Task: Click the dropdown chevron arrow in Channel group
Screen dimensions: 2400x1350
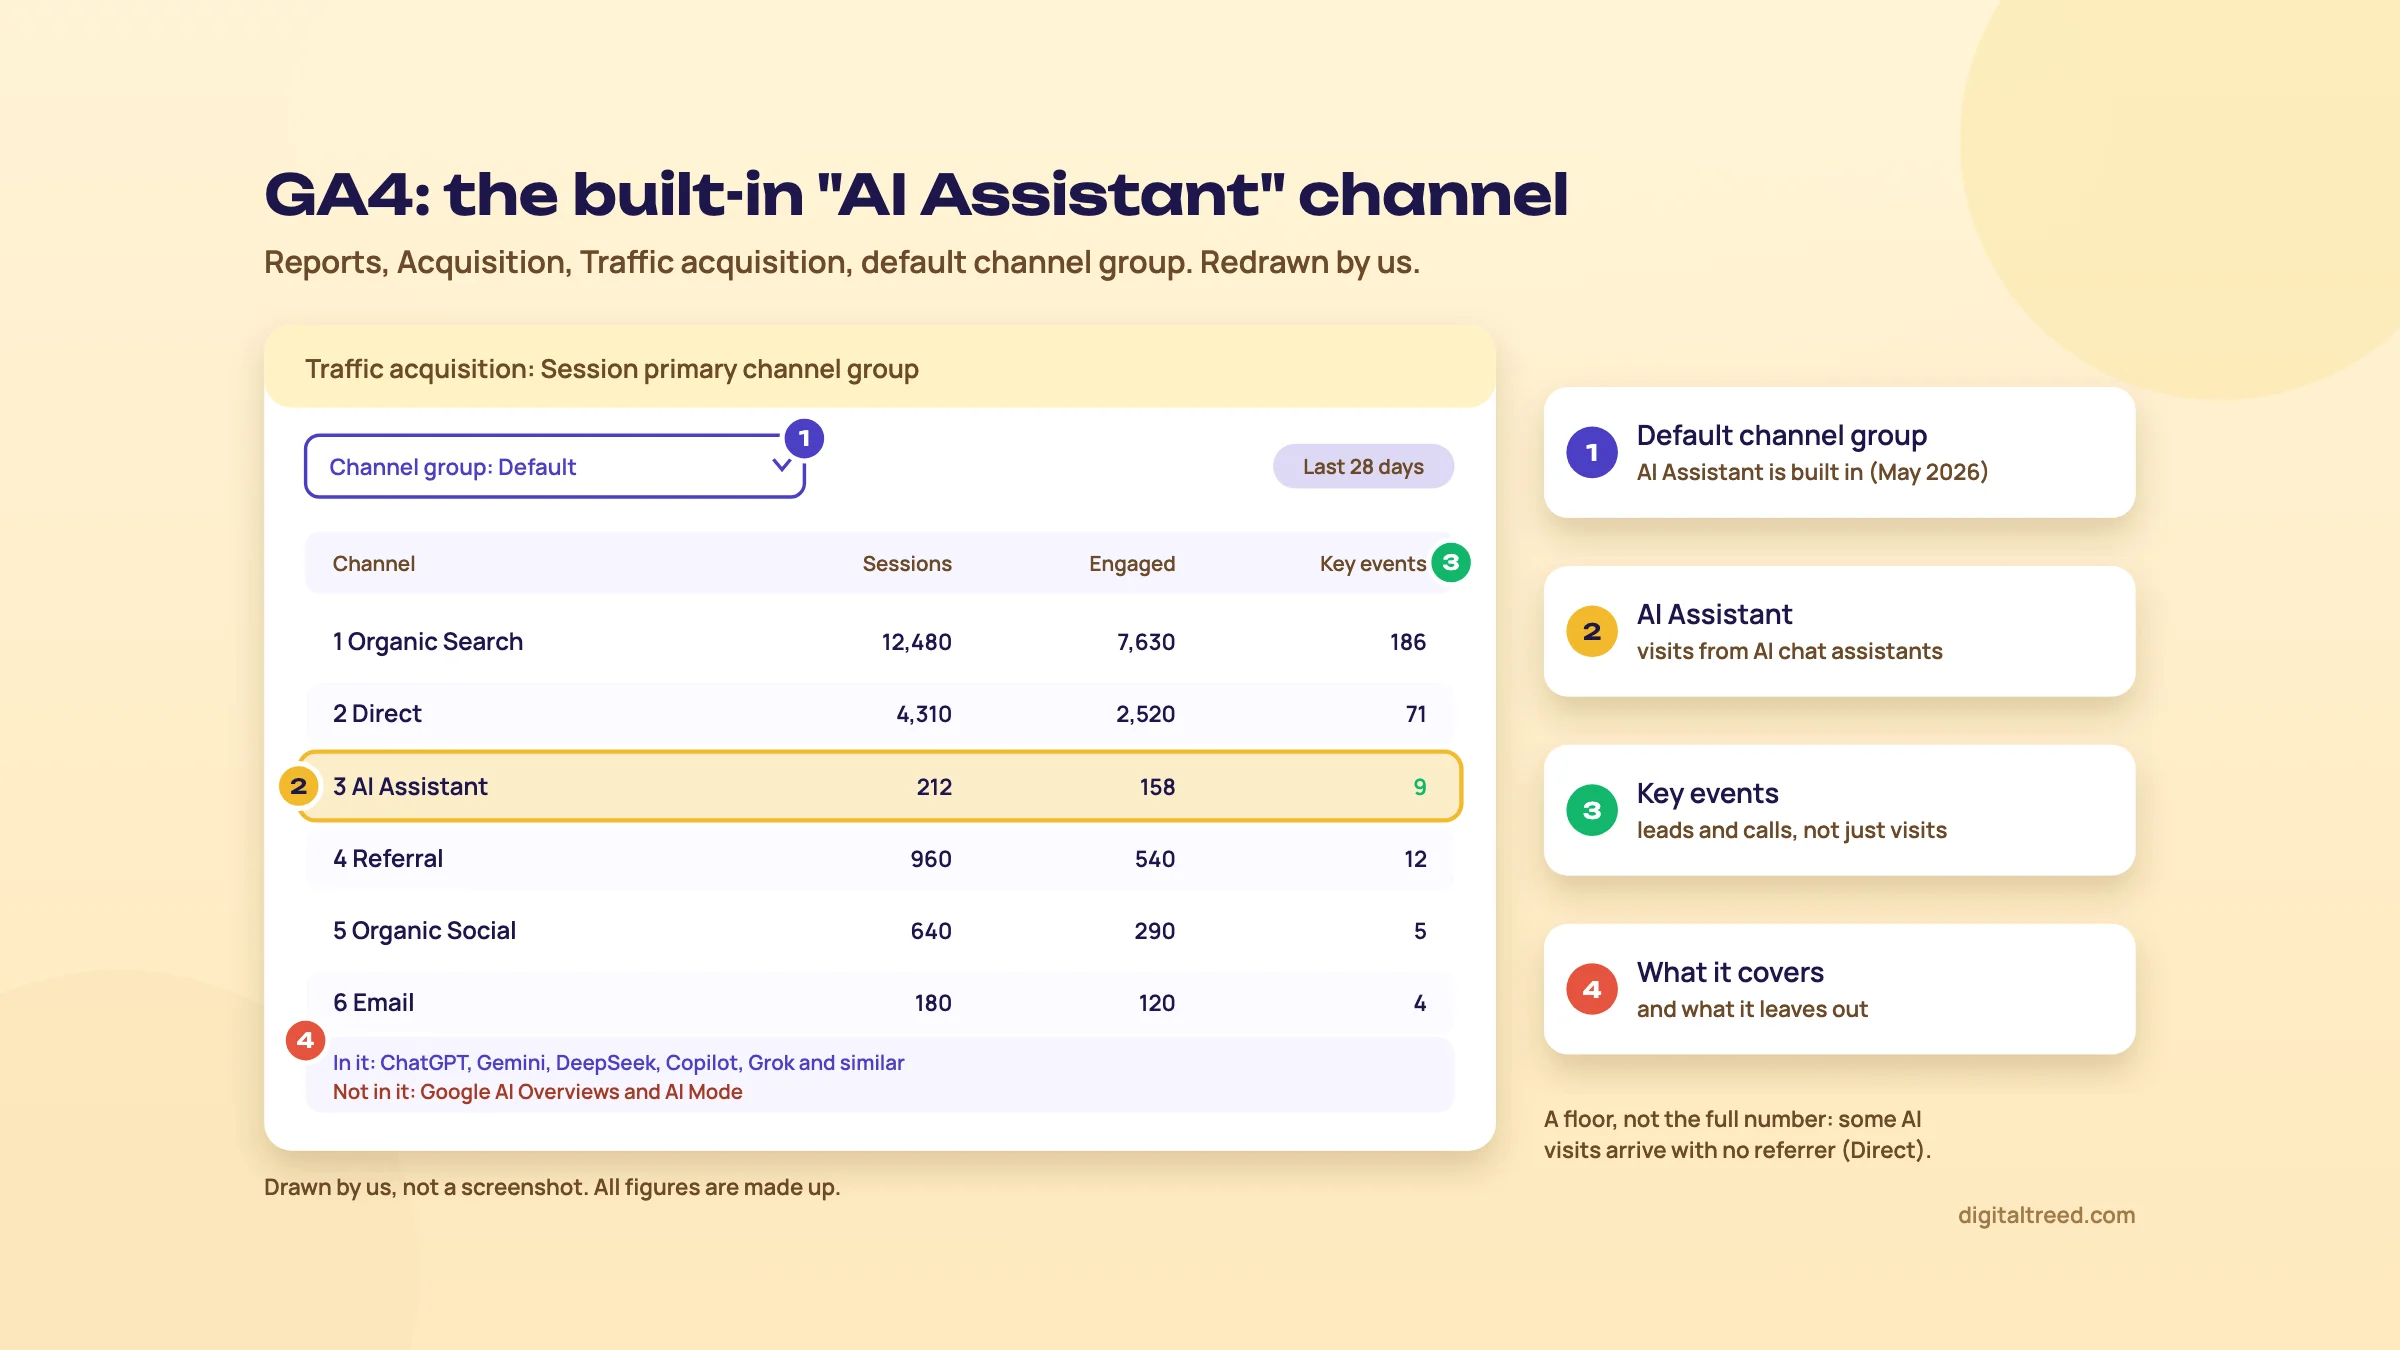Action: (x=782, y=466)
